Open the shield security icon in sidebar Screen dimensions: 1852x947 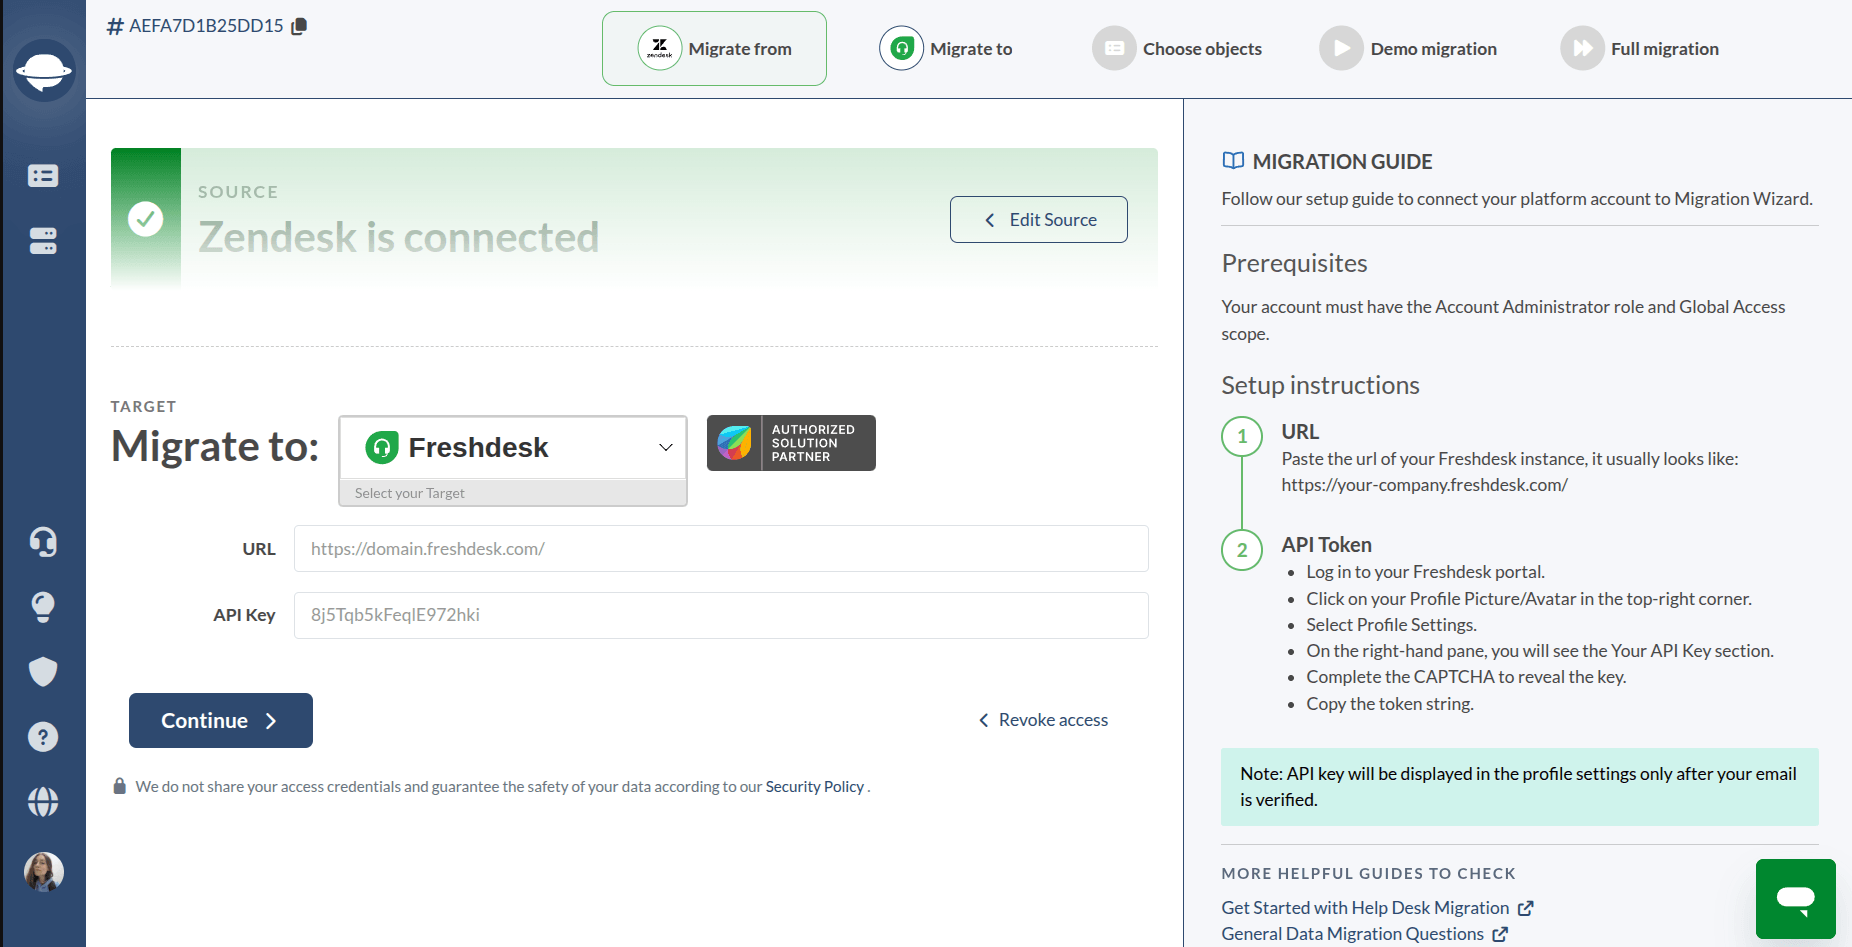point(43,672)
